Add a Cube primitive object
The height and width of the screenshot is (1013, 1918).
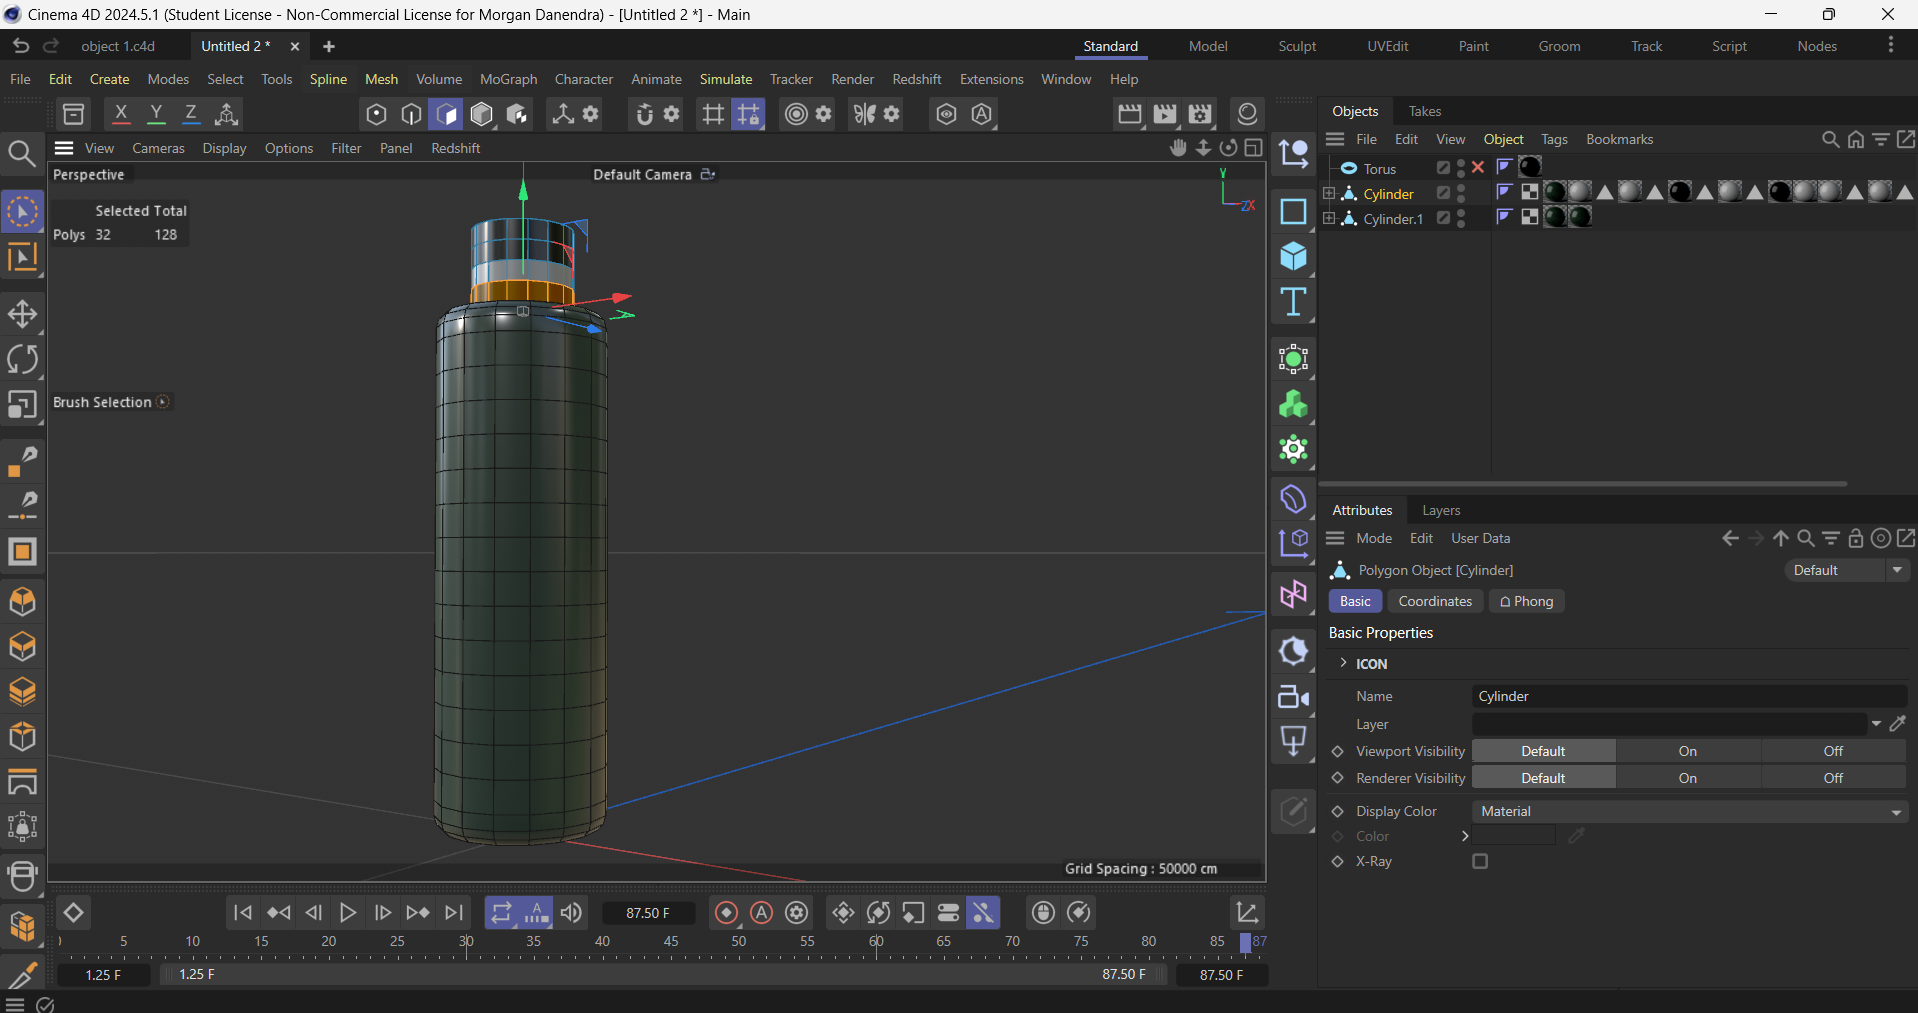coord(1293,257)
